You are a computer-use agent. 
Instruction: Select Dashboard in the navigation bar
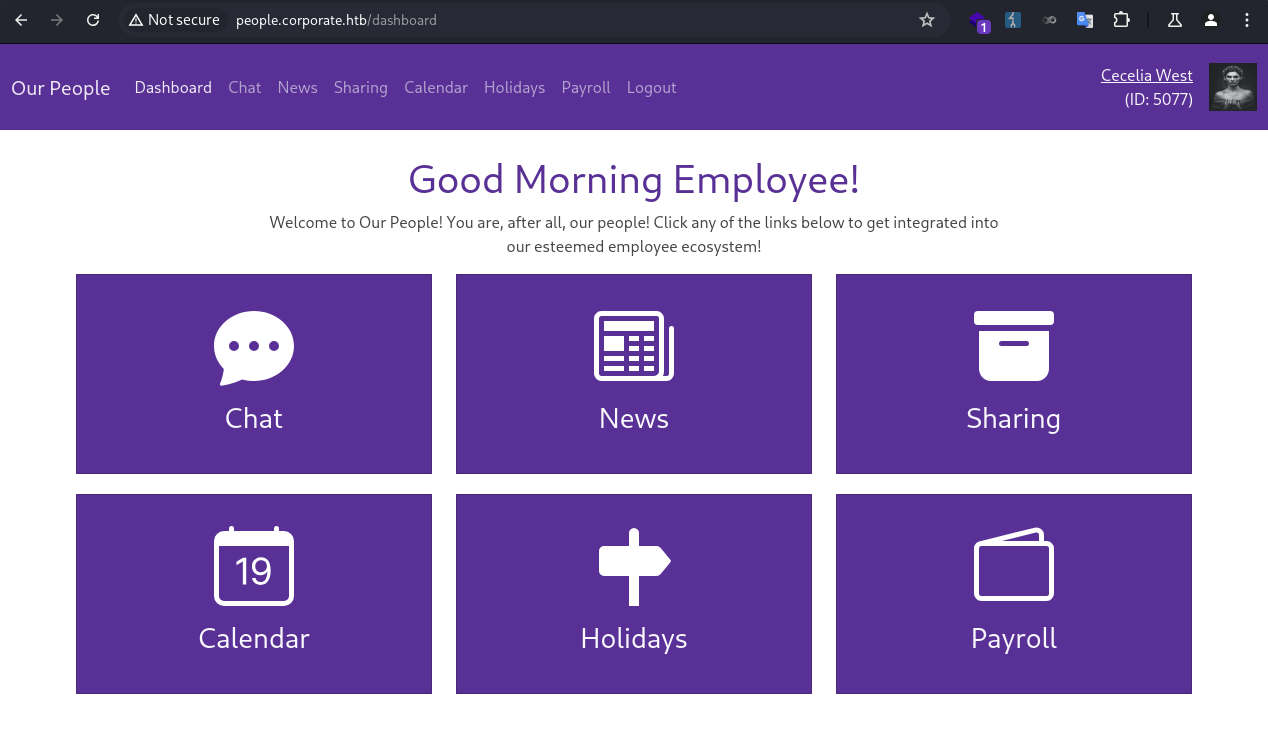[173, 88]
